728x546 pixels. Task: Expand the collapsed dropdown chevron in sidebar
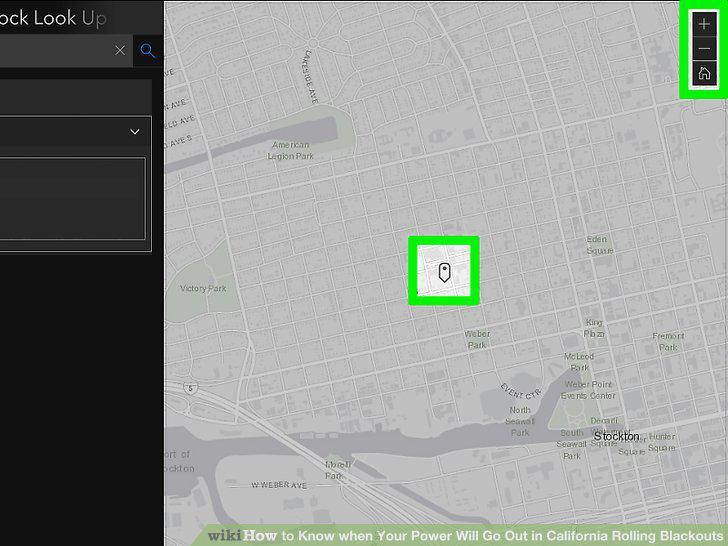tap(135, 131)
